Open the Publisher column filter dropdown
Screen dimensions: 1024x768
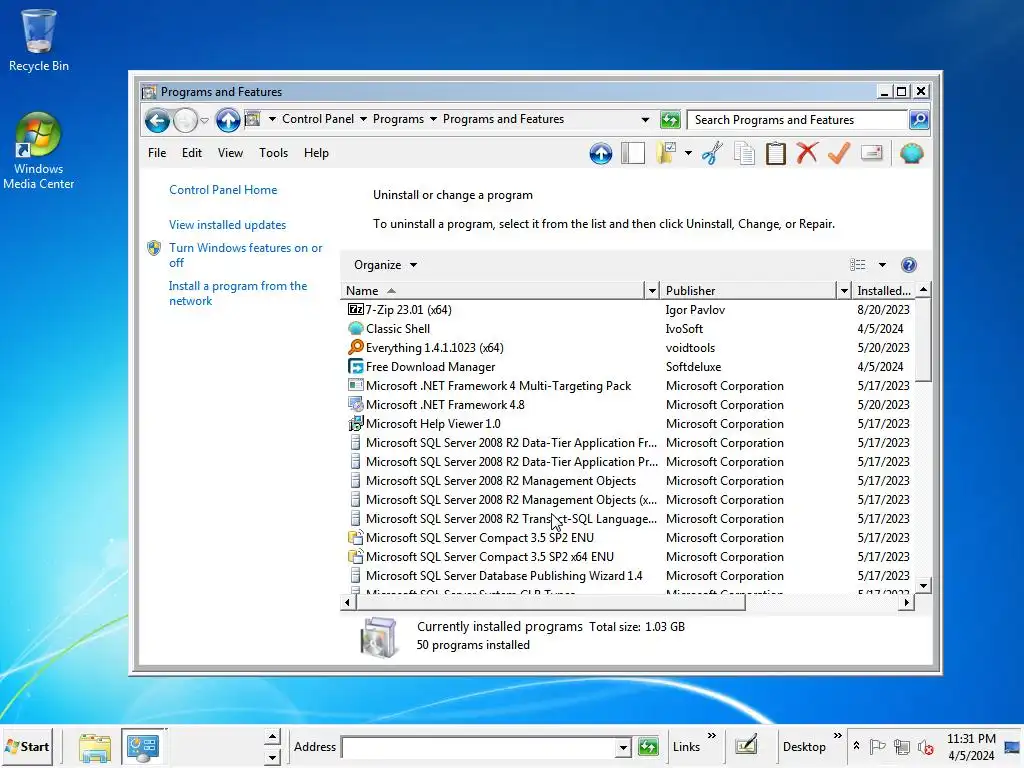tap(844, 291)
